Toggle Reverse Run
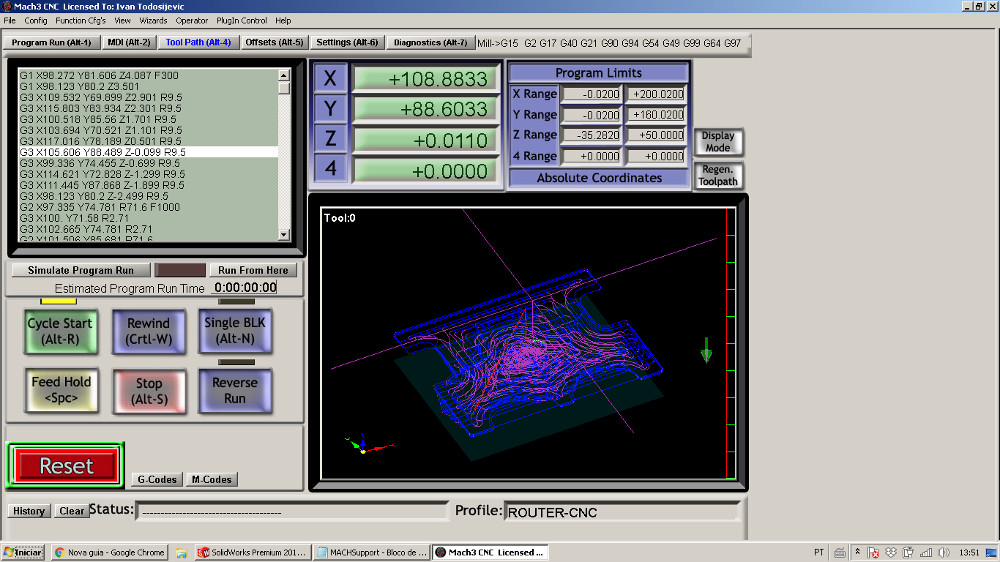 coord(235,390)
